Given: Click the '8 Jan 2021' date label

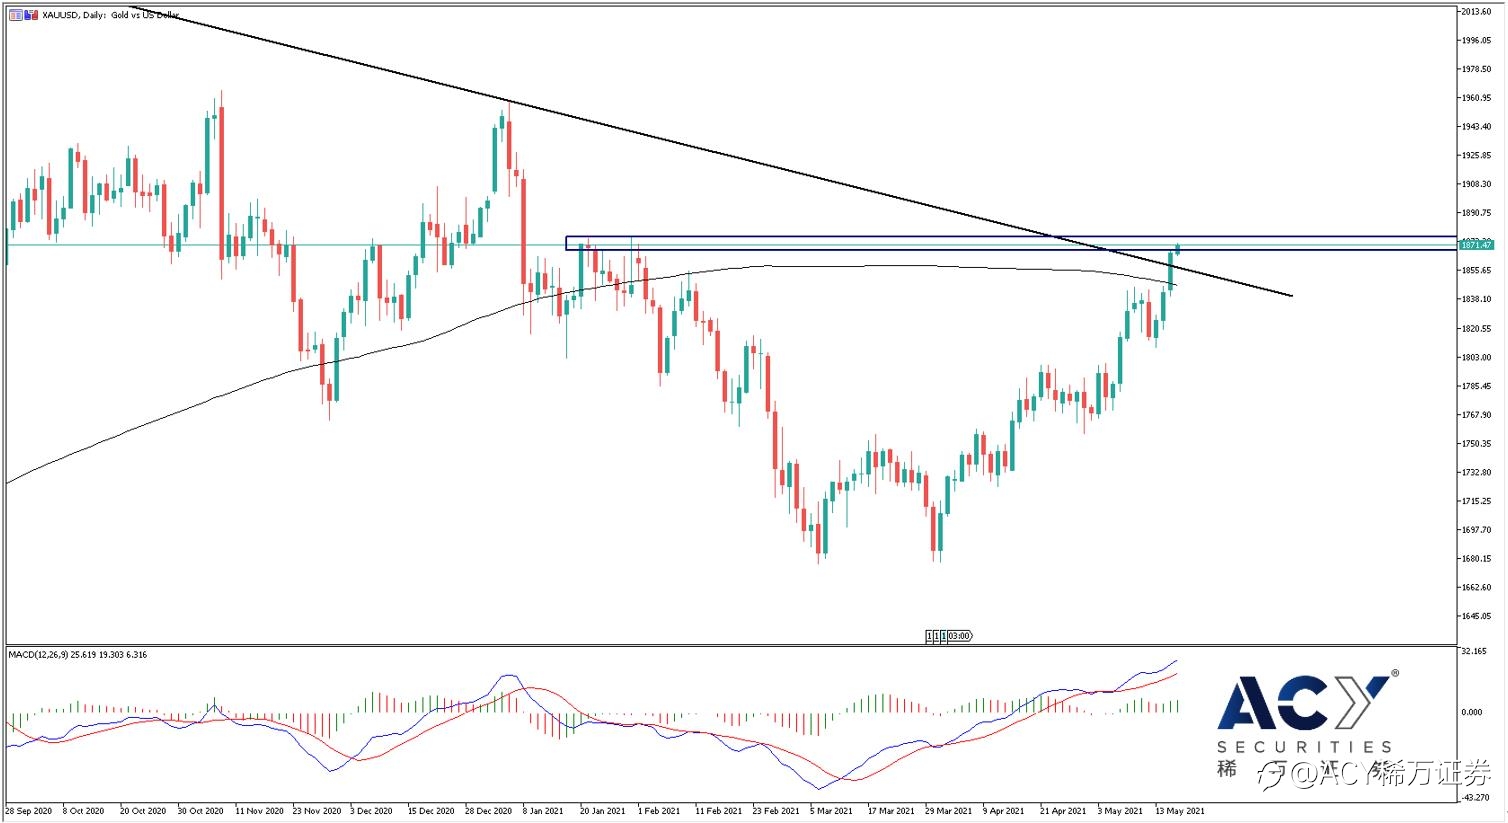Looking at the screenshot, I should point(545,811).
